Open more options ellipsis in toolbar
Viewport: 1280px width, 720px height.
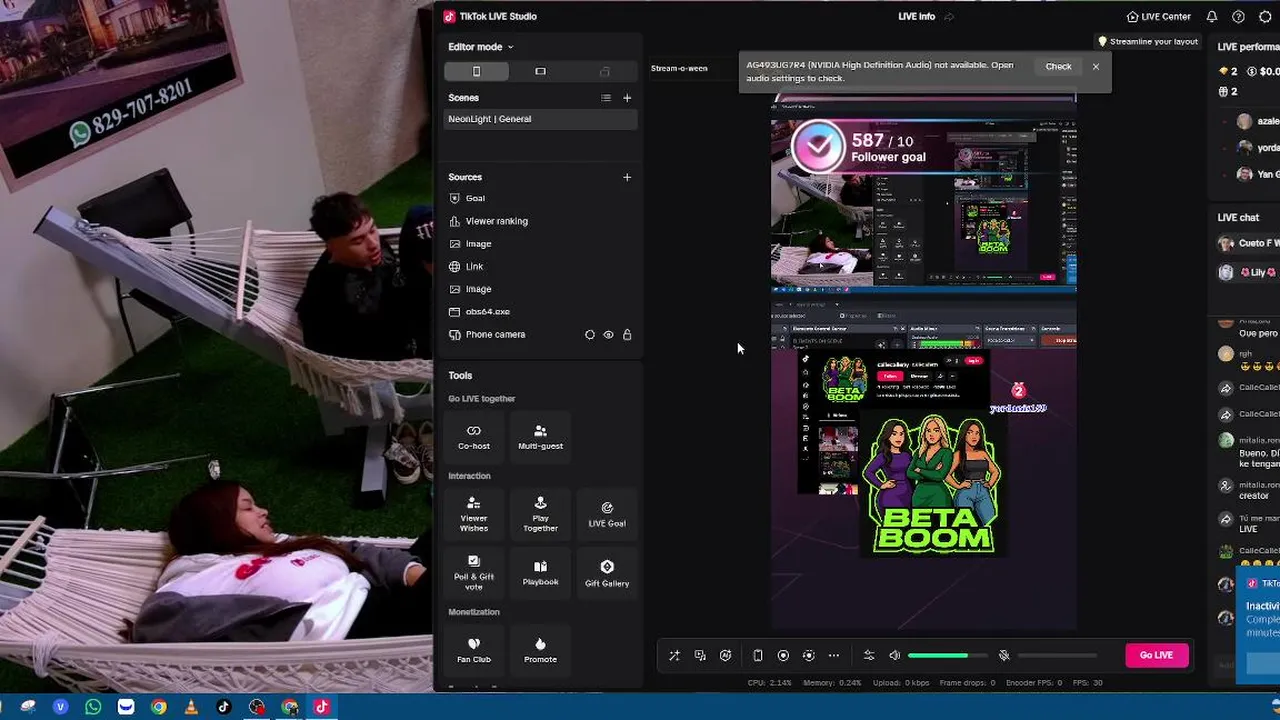(834, 656)
